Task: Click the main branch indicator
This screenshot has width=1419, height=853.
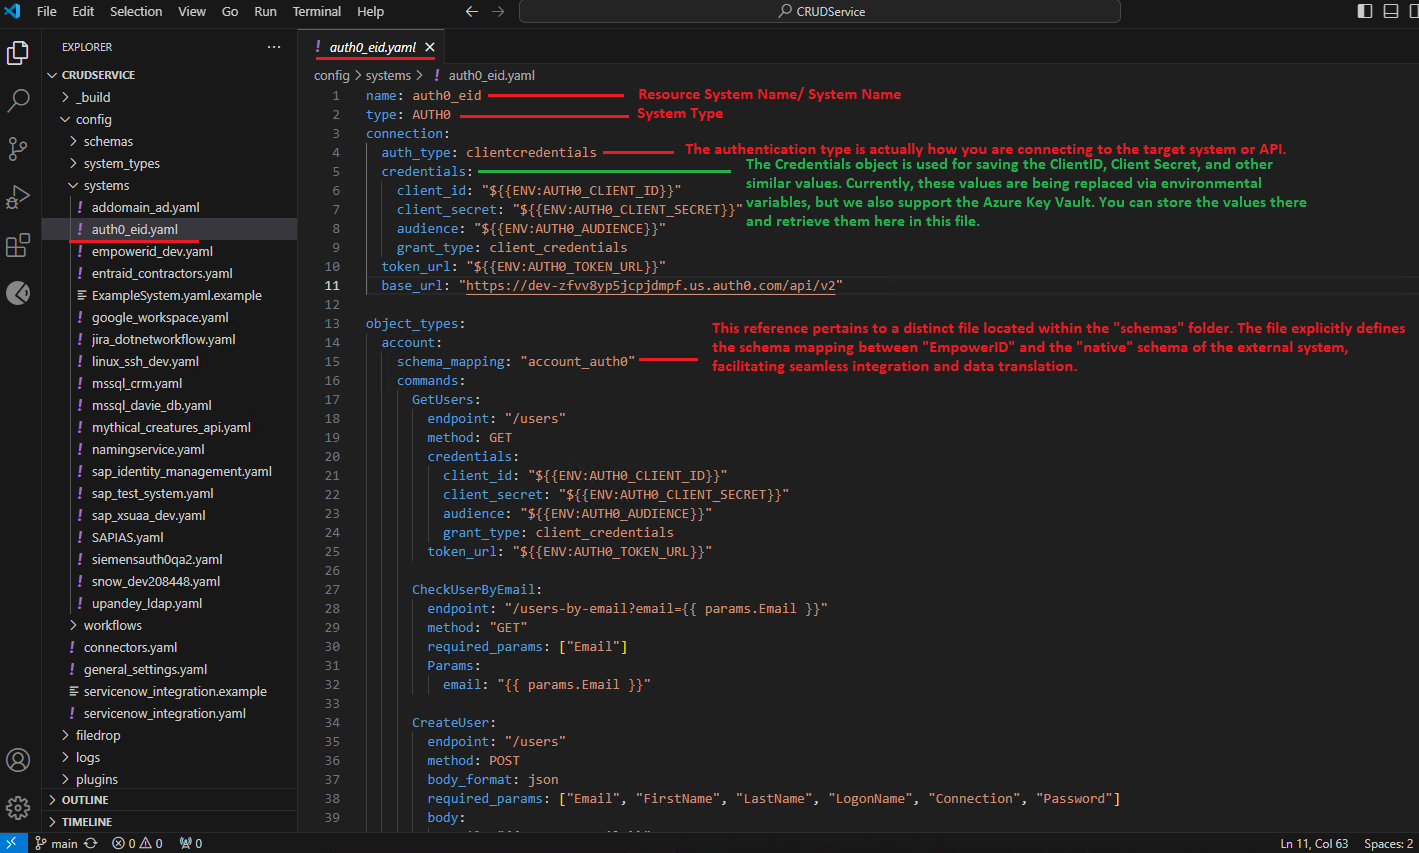Action: point(56,843)
